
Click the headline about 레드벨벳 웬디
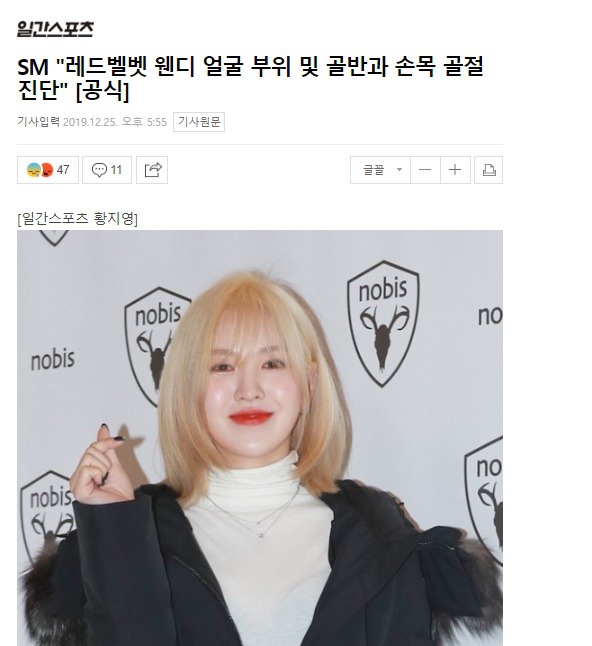pyautogui.click(x=250, y=78)
